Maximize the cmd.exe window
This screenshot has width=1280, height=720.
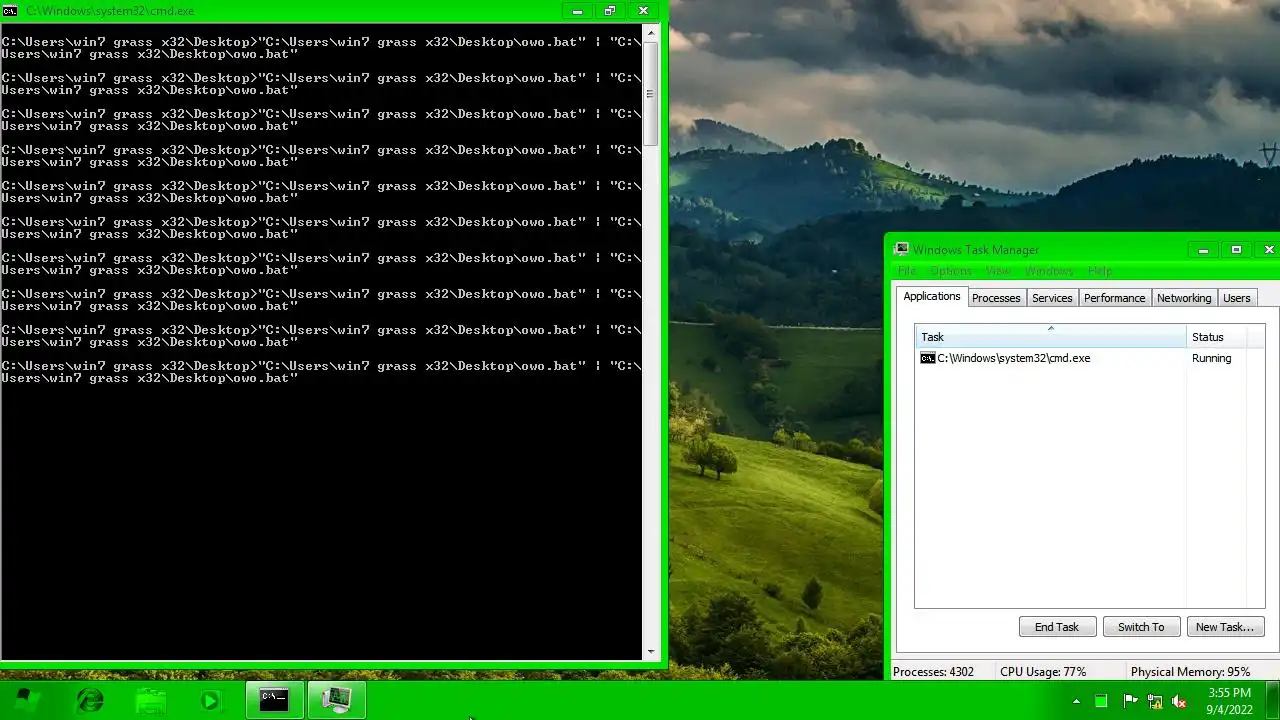click(x=610, y=11)
